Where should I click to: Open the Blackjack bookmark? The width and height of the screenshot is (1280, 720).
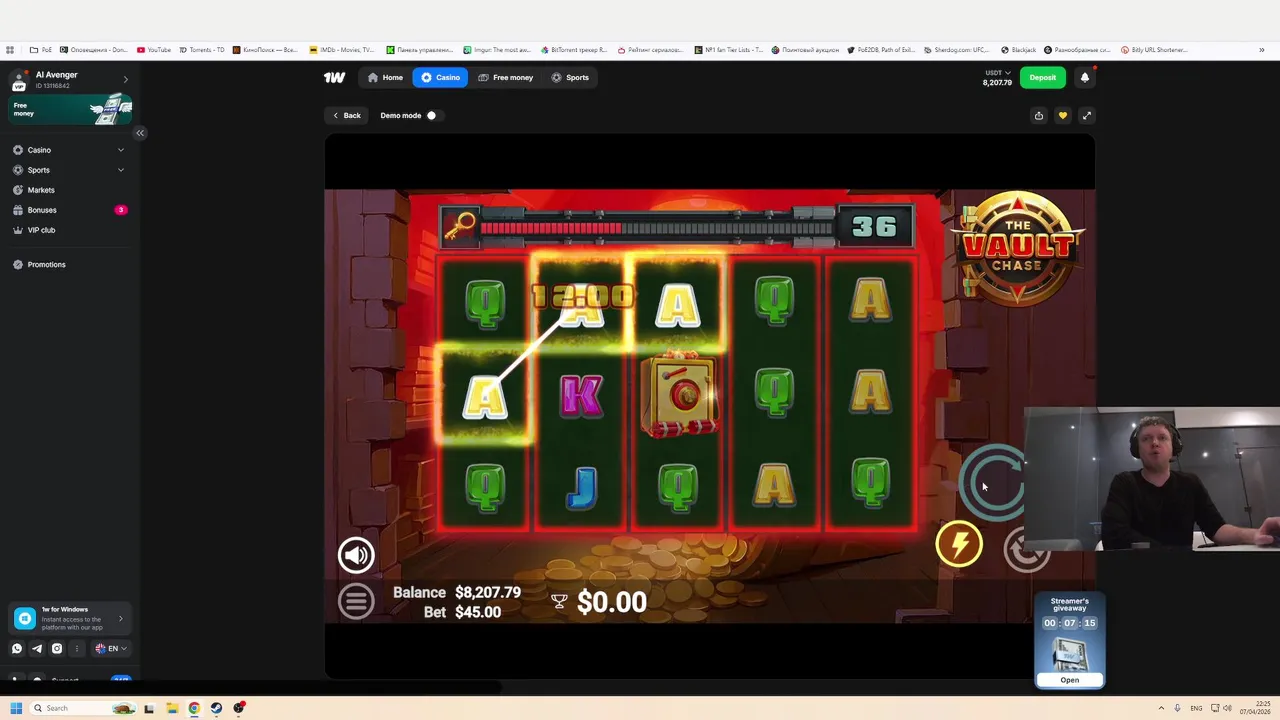(1018, 50)
